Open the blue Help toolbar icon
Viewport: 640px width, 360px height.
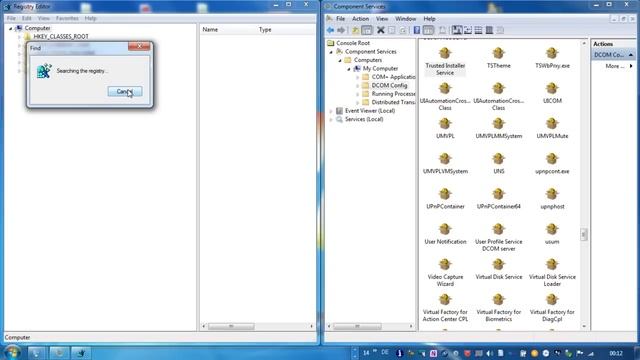click(417, 30)
